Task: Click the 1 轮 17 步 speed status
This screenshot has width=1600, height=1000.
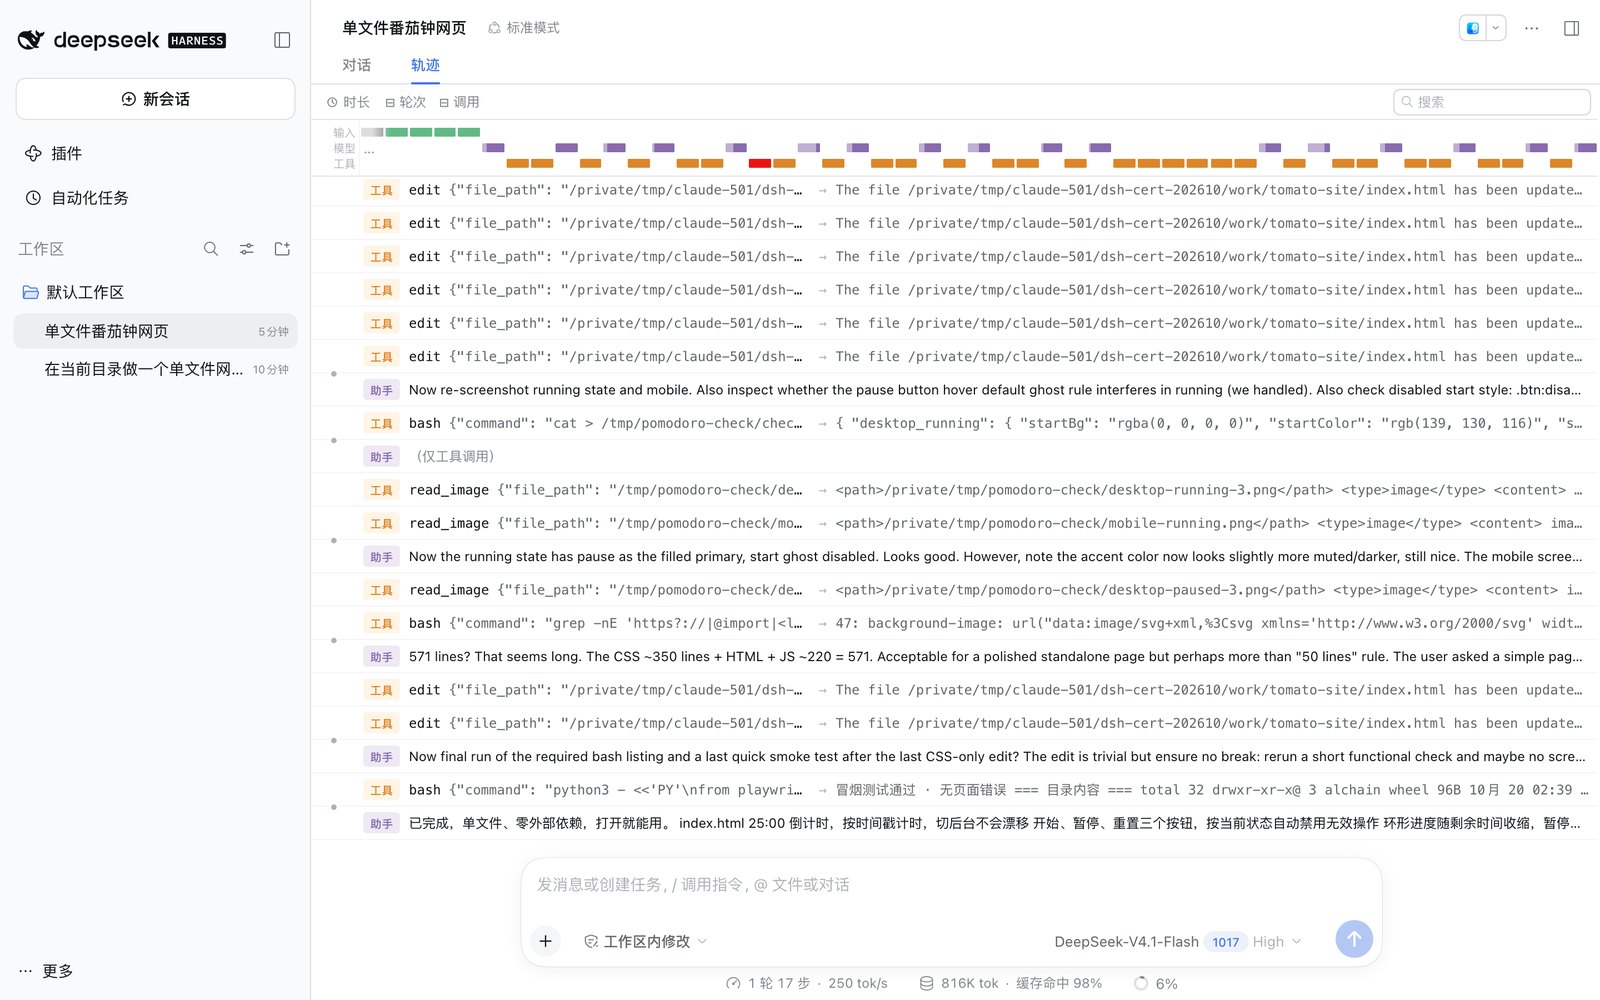Action: coord(807,983)
